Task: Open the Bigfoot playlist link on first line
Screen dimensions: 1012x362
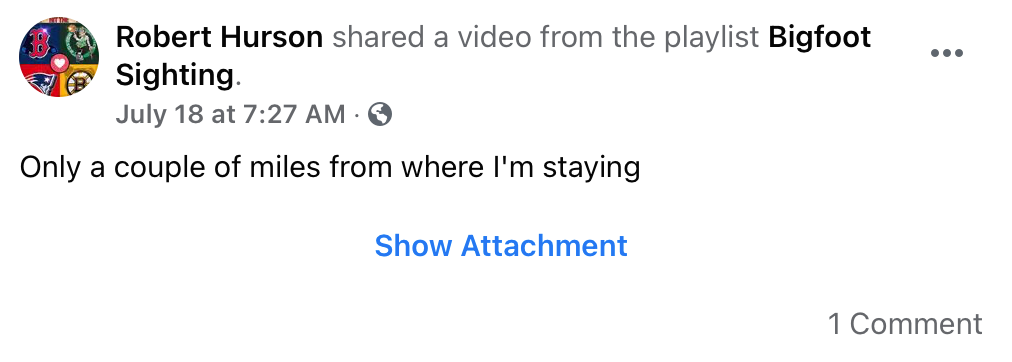Action: pos(820,38)
